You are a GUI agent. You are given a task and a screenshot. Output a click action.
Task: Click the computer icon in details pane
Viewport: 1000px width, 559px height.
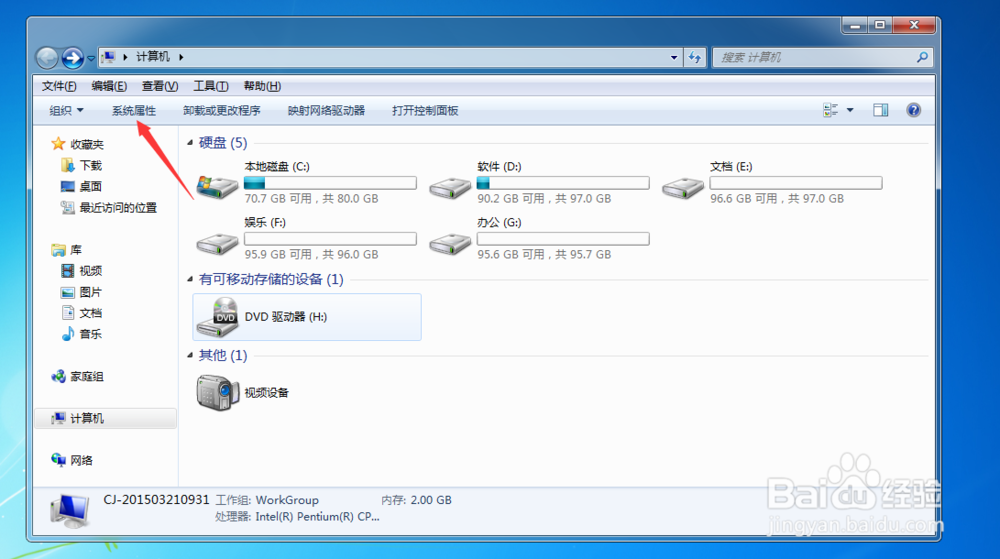coord(70,511)
